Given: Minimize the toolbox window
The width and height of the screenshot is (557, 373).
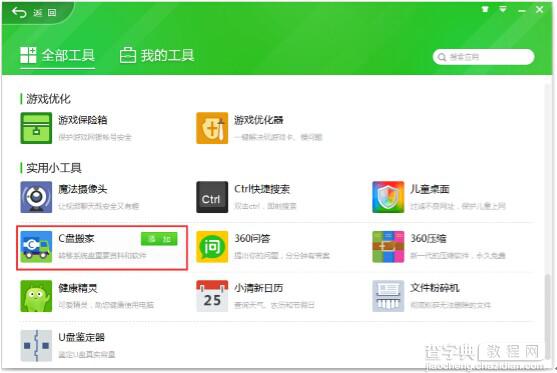Looking at the screenshot, I should click(x=521, y=11).
